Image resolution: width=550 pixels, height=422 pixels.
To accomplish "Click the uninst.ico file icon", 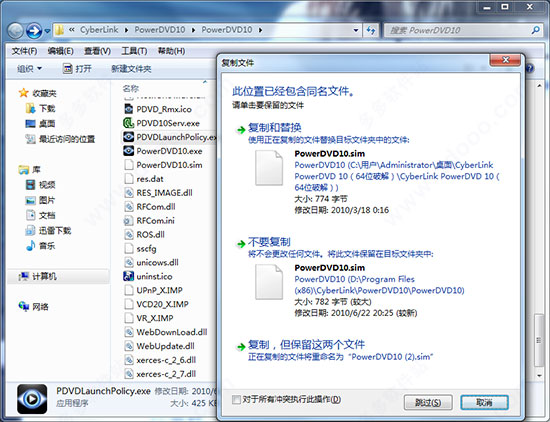I will pyautogui.click(x=128, y=276).
